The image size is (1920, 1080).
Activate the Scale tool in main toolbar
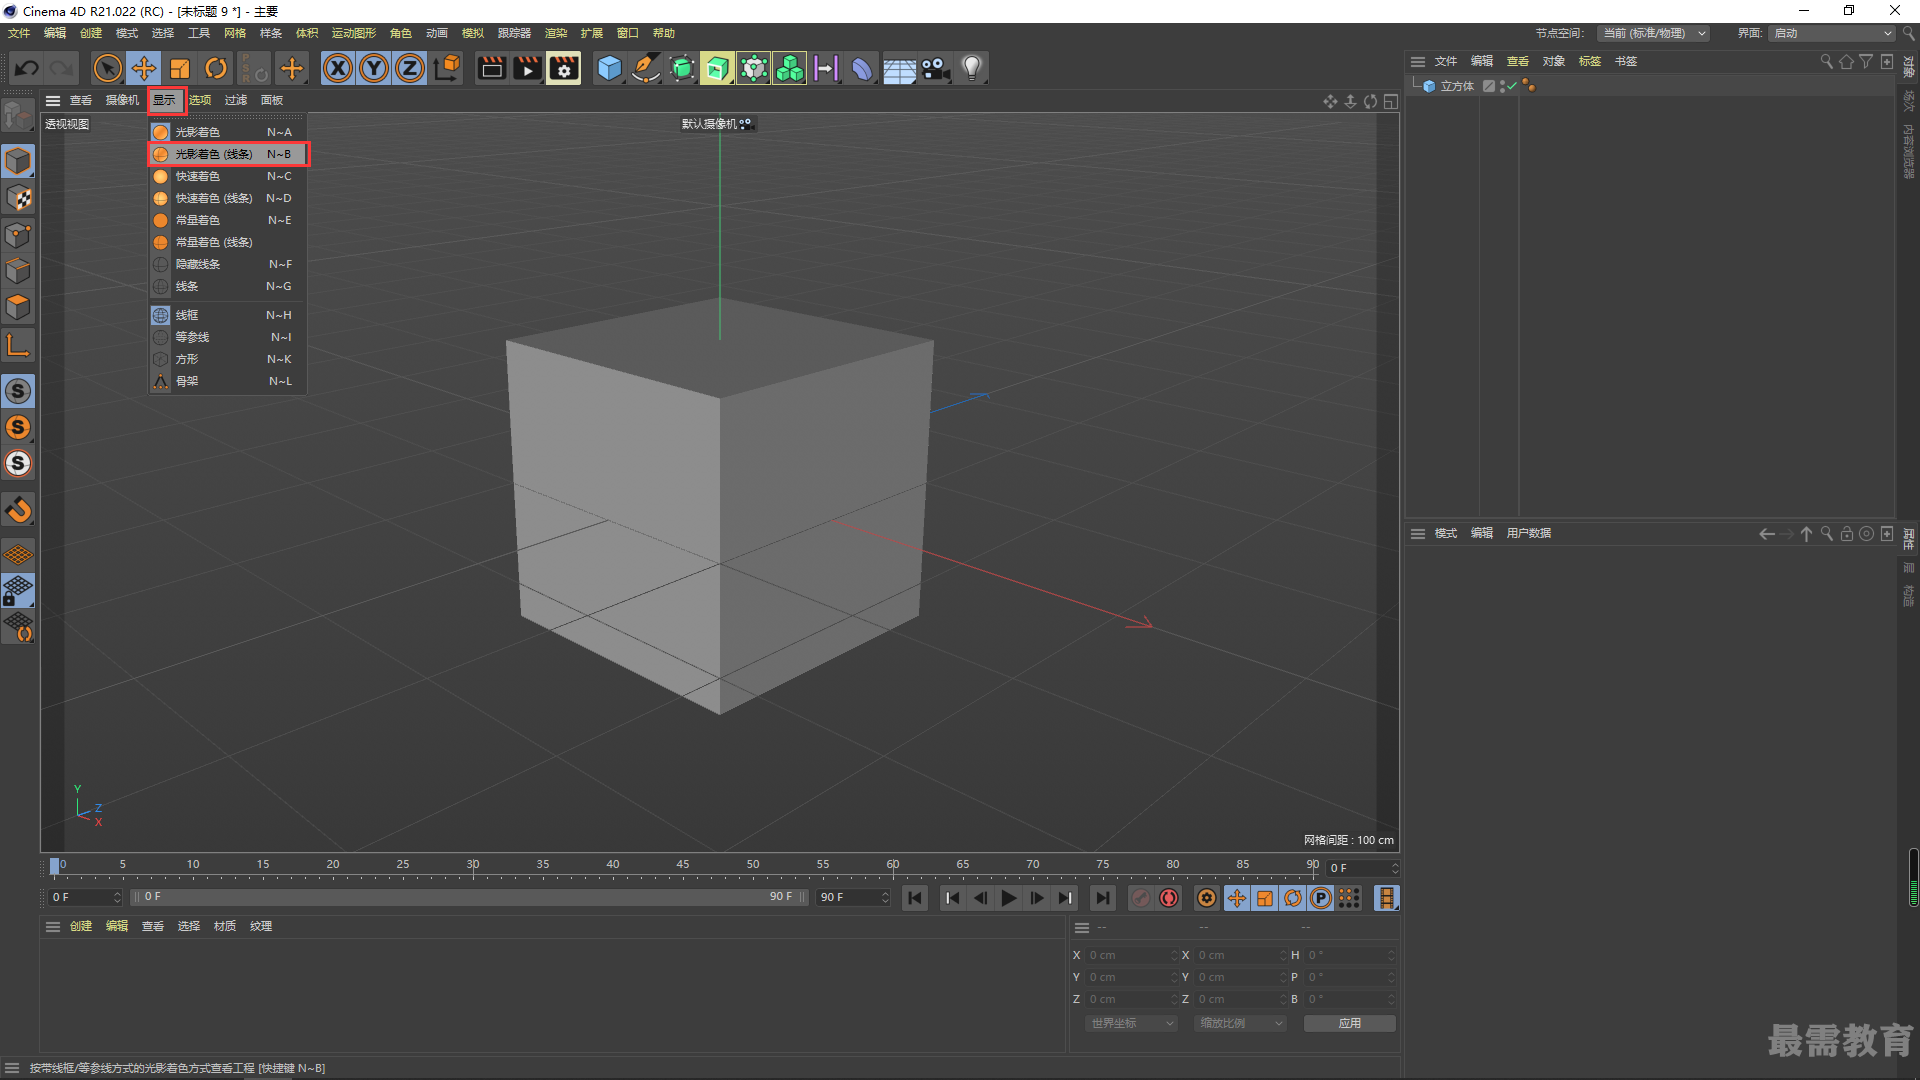(180, 68)
